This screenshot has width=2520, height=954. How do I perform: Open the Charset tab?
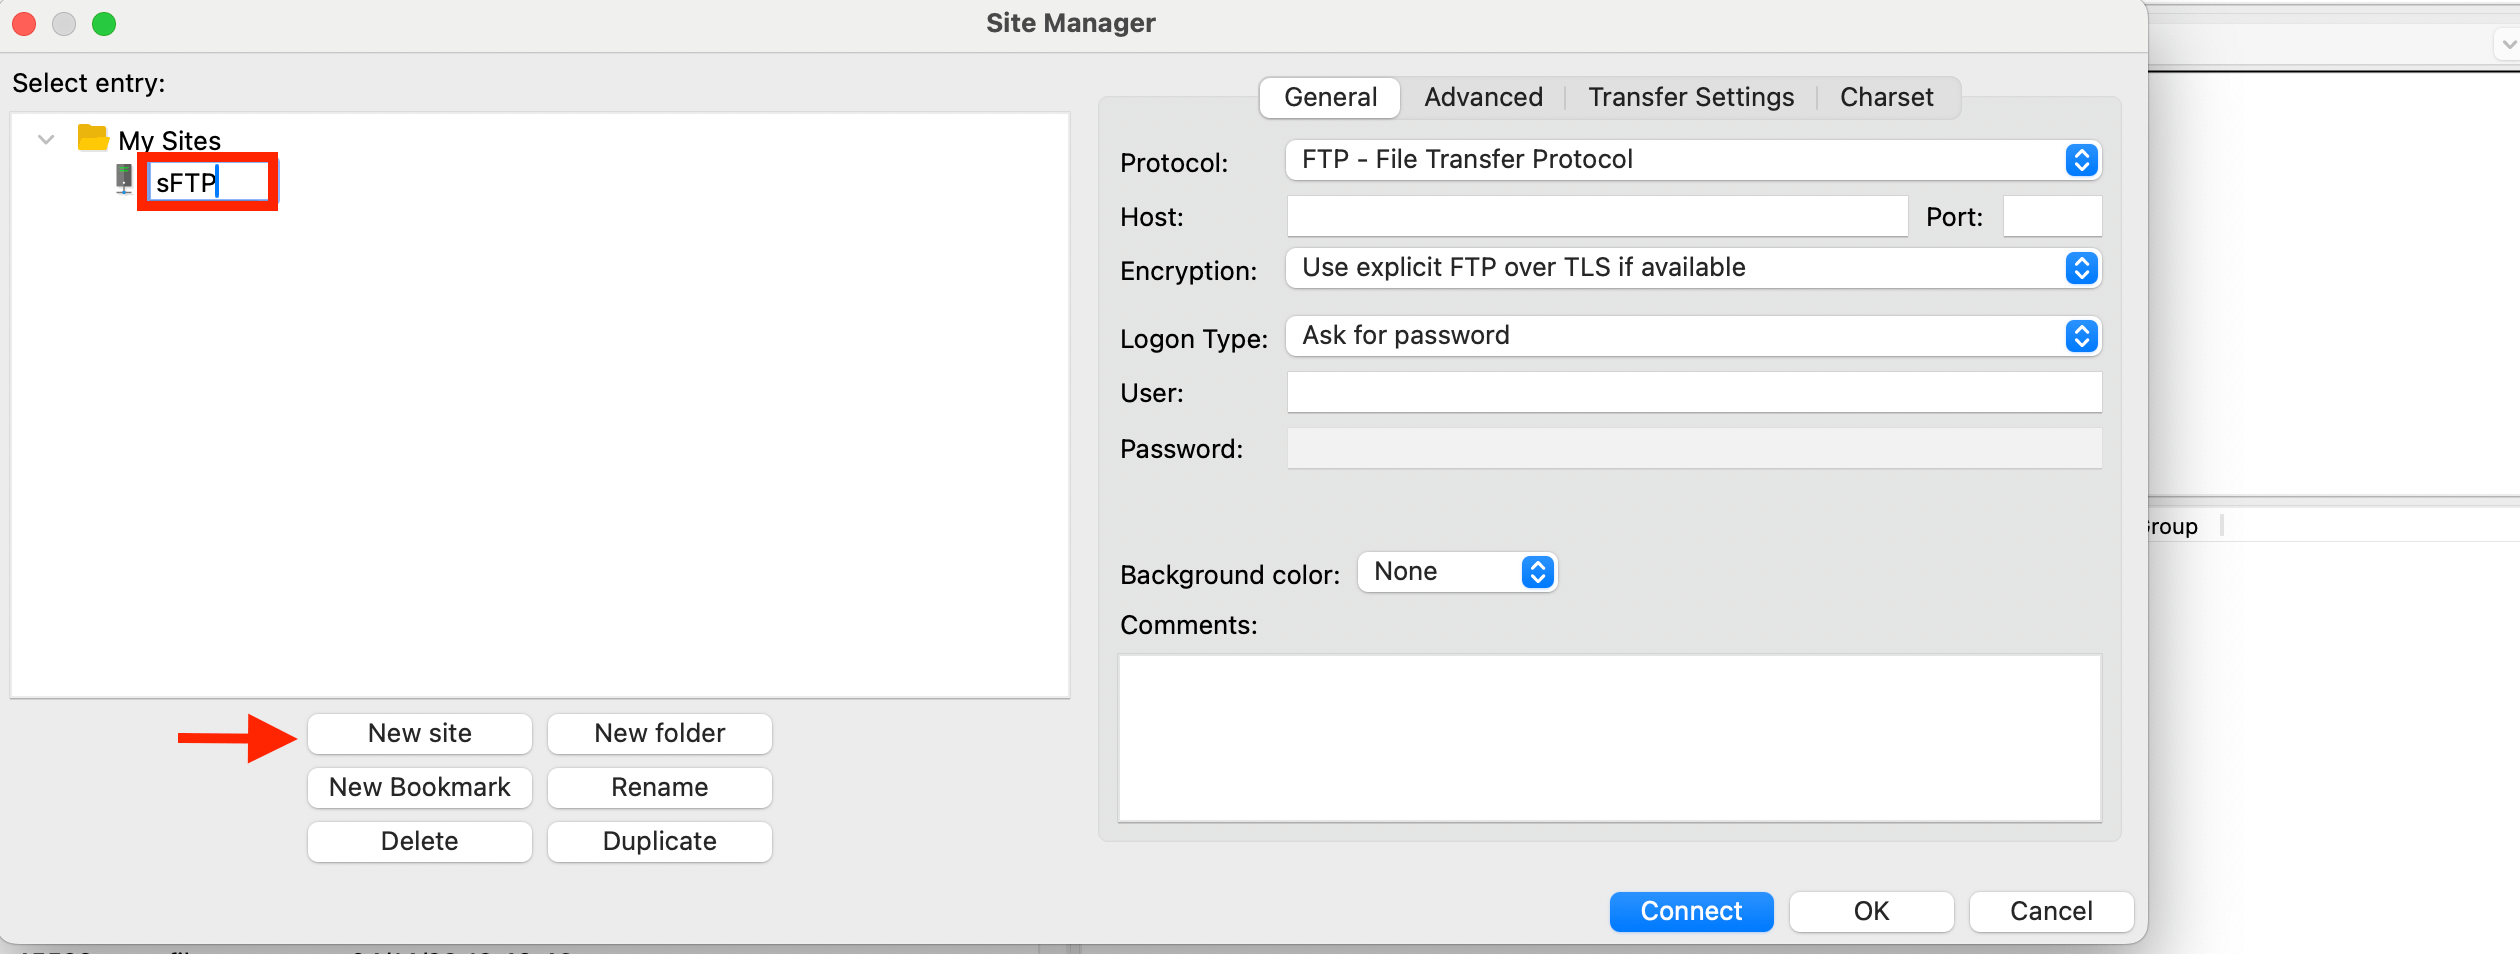(1886, 98)
